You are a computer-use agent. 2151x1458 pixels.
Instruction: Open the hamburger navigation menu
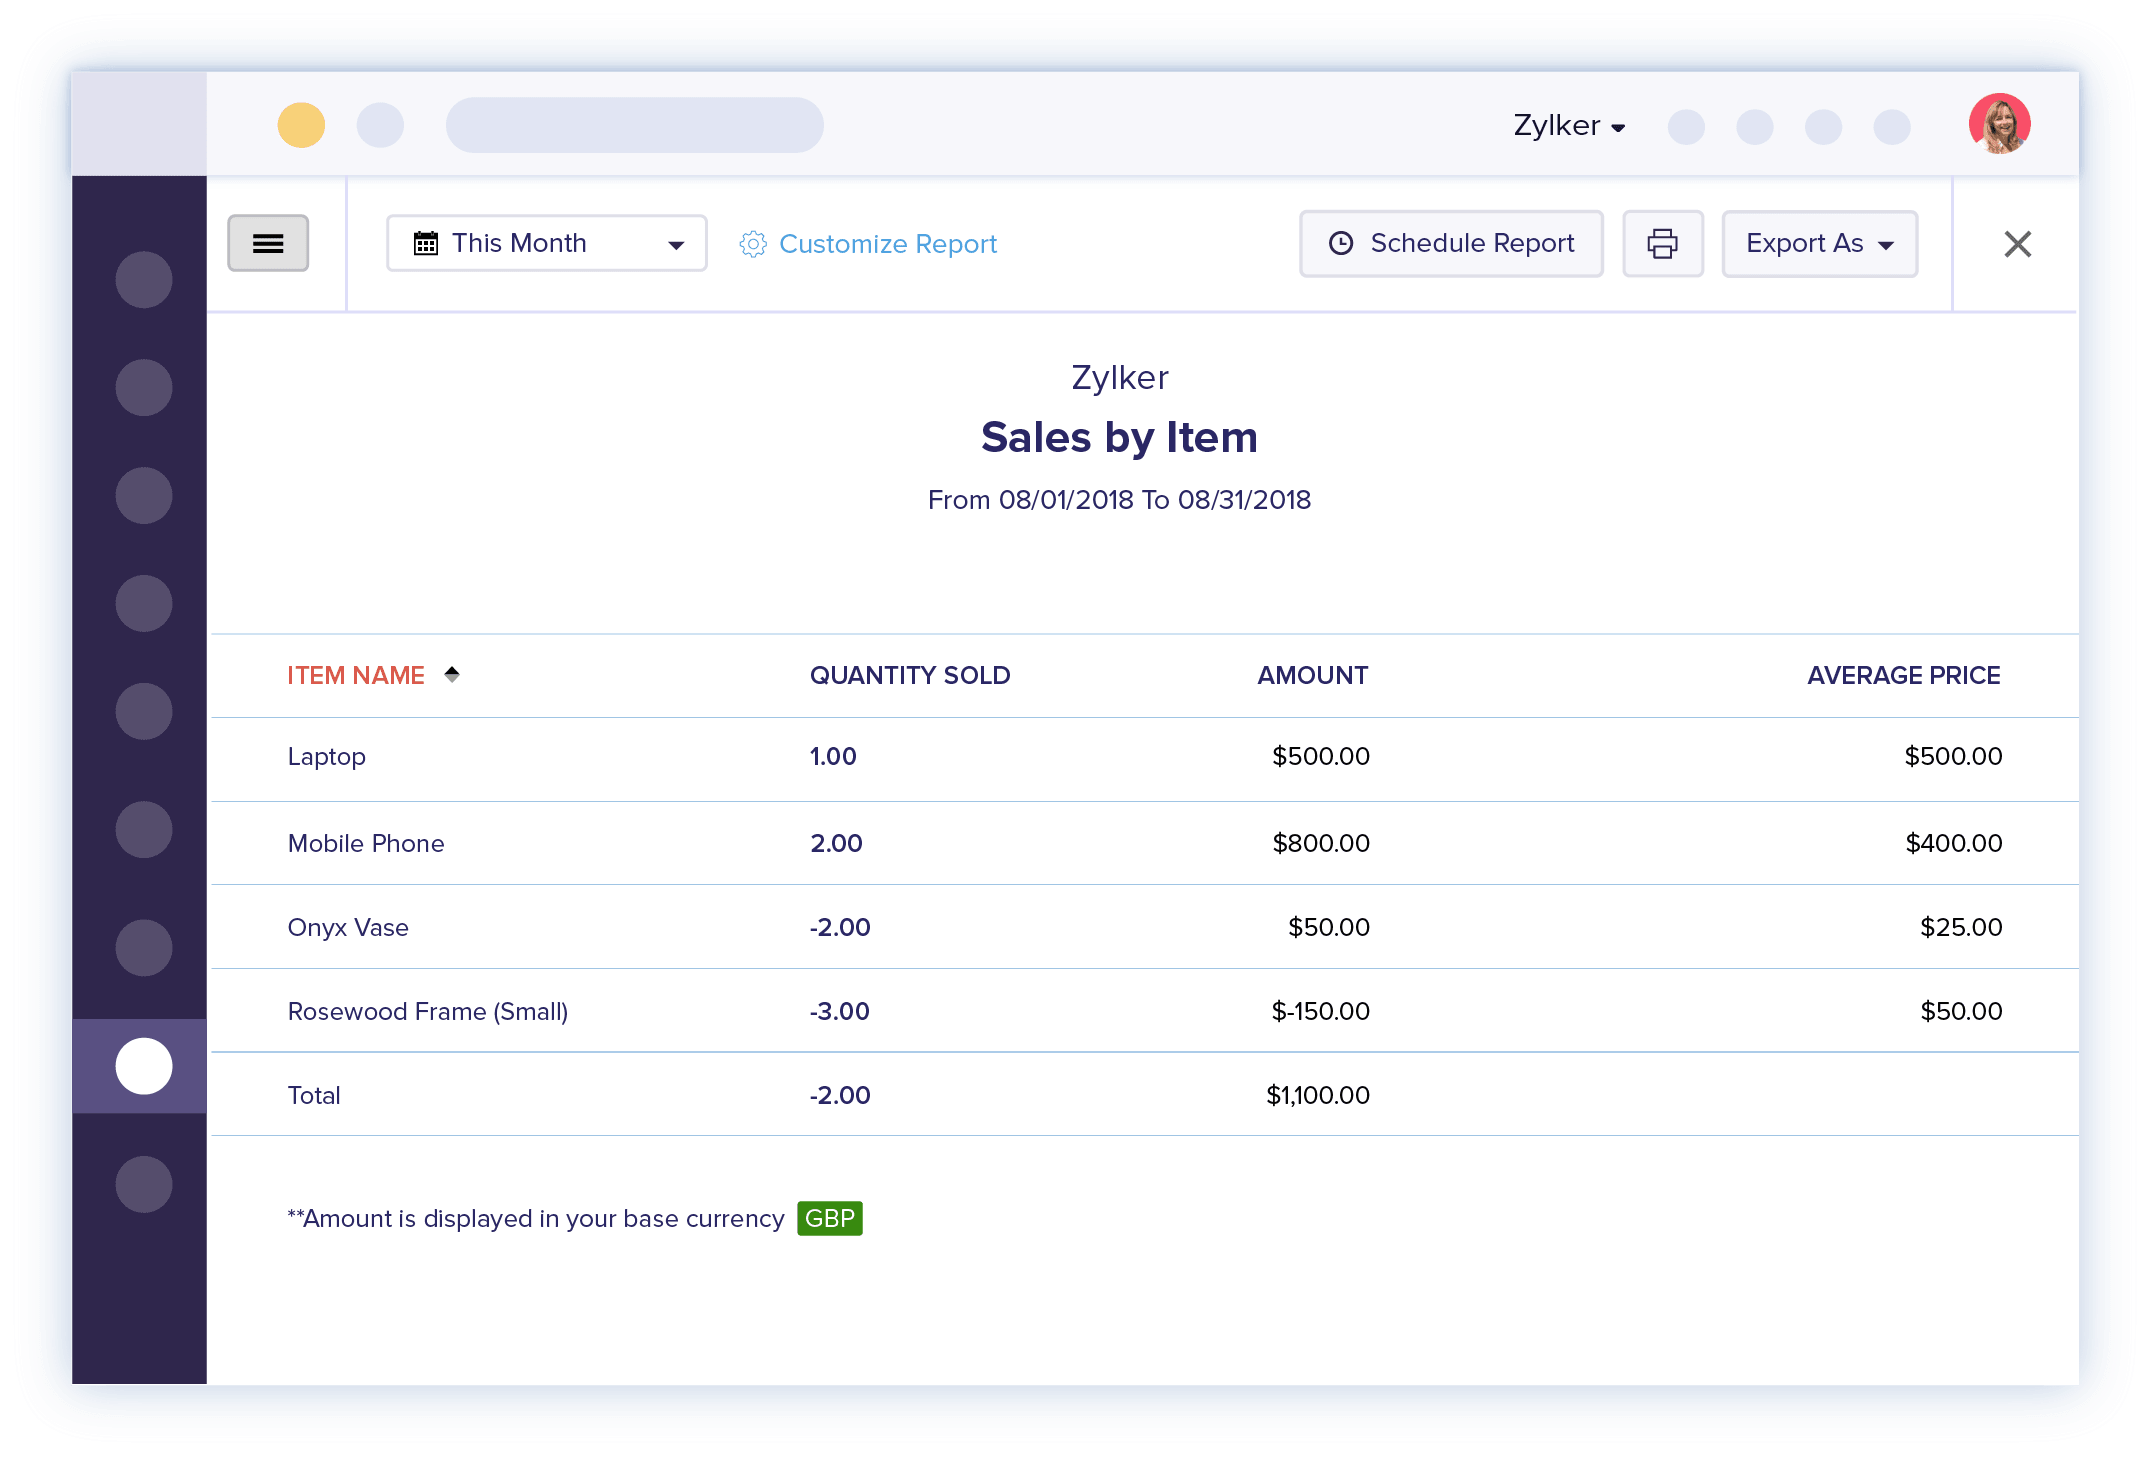[267, 243]
